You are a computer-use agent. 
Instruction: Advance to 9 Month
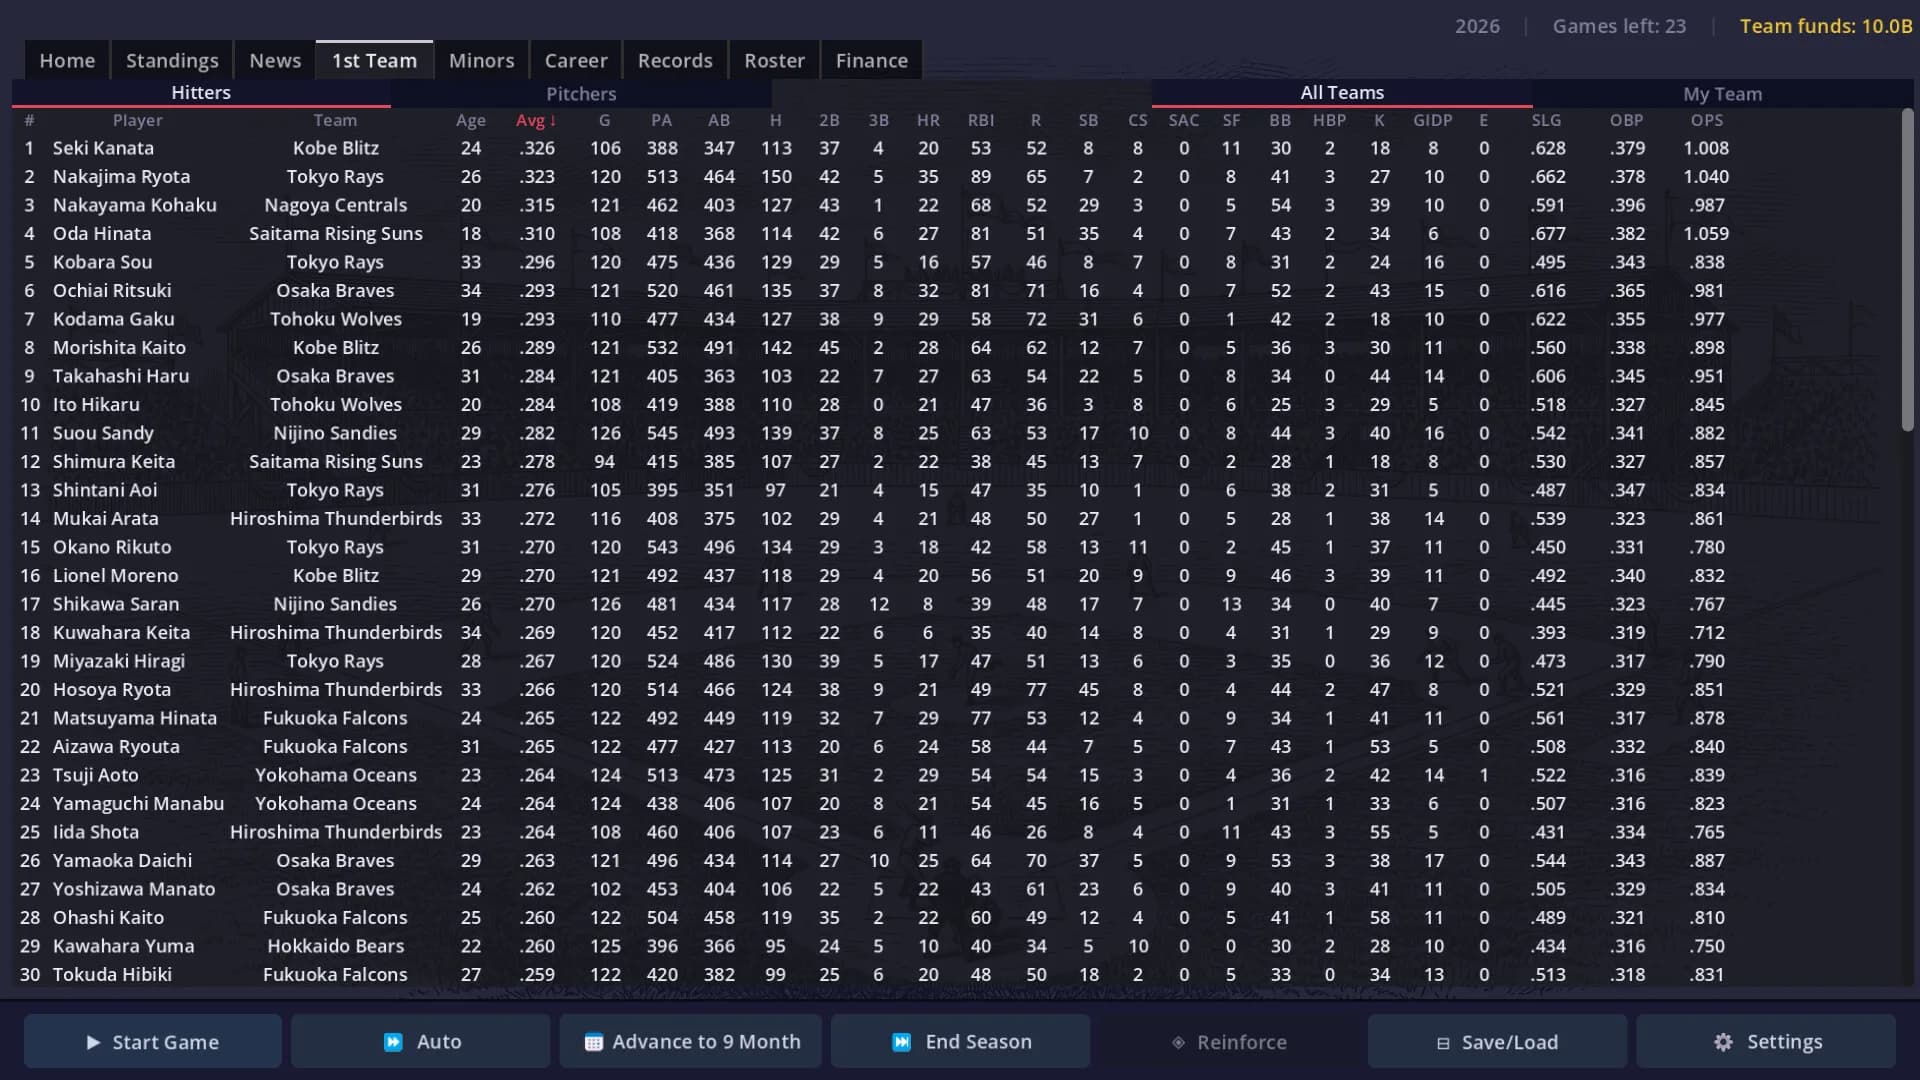tap(691, 1042)
